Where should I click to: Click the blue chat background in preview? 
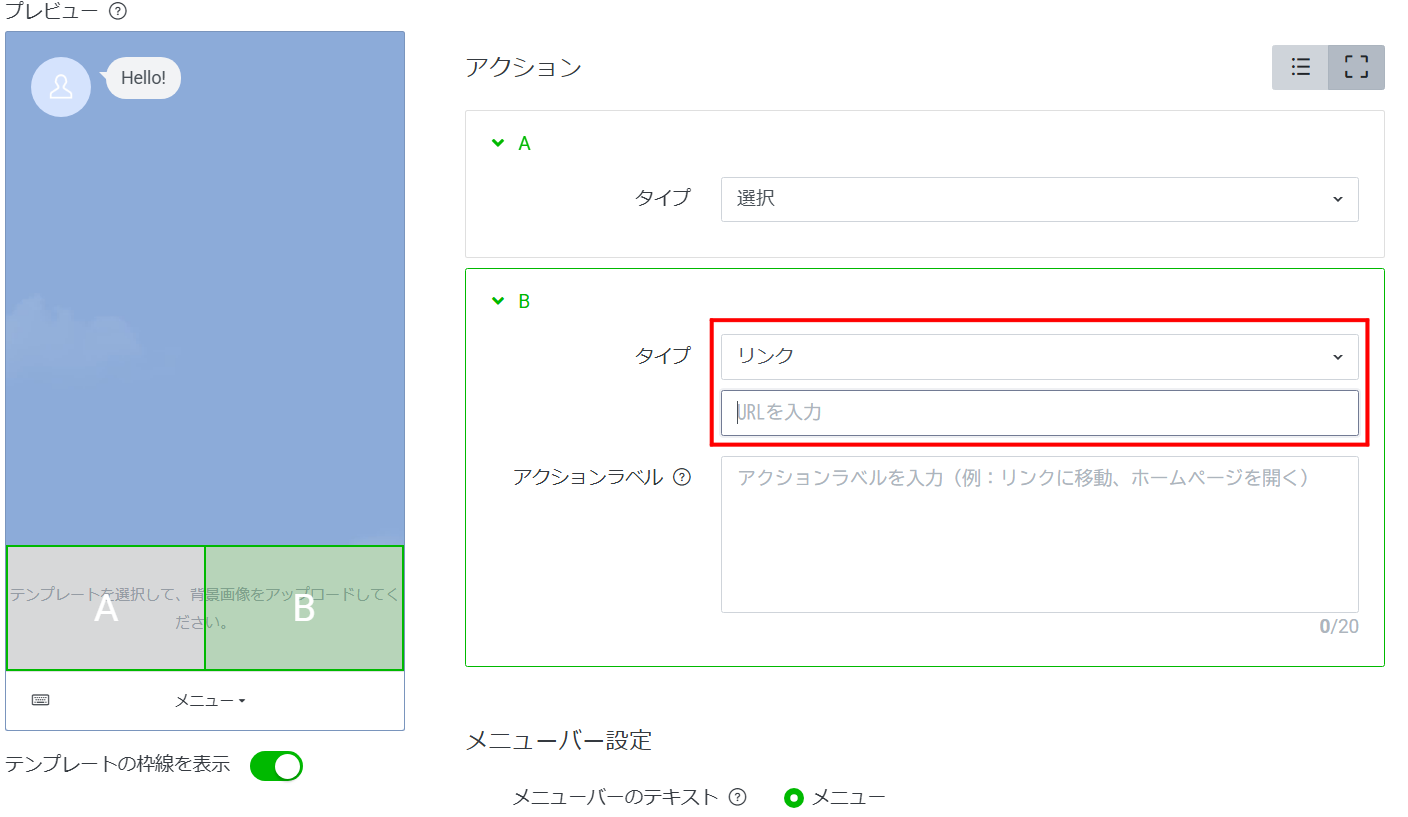205,300
